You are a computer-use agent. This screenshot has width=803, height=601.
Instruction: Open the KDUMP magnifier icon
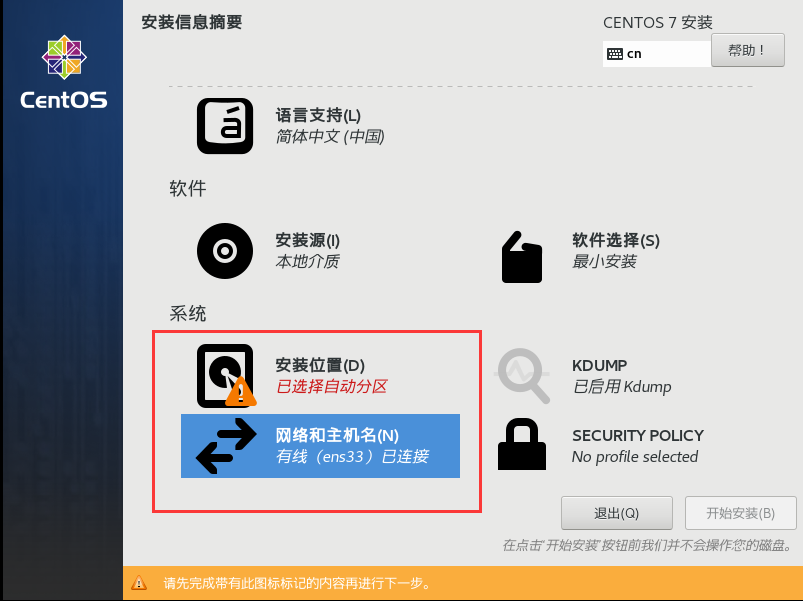pyautogui.click(x=522, y=376)
